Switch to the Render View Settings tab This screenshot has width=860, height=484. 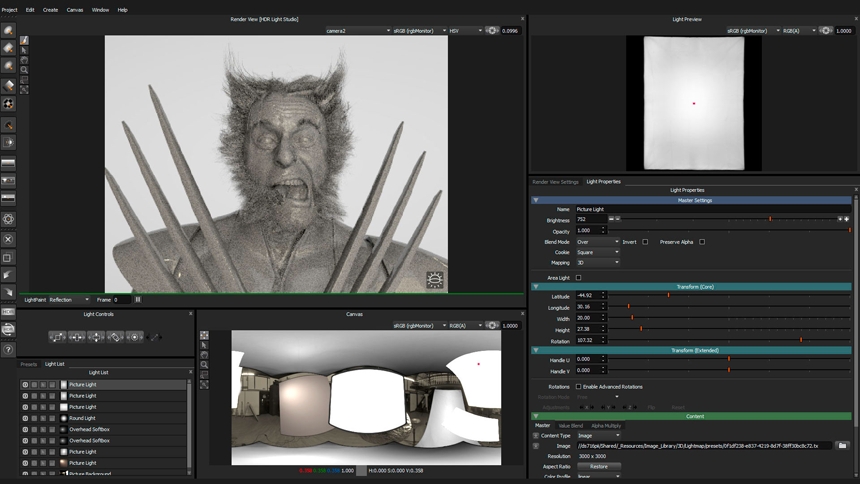[555, 182]
